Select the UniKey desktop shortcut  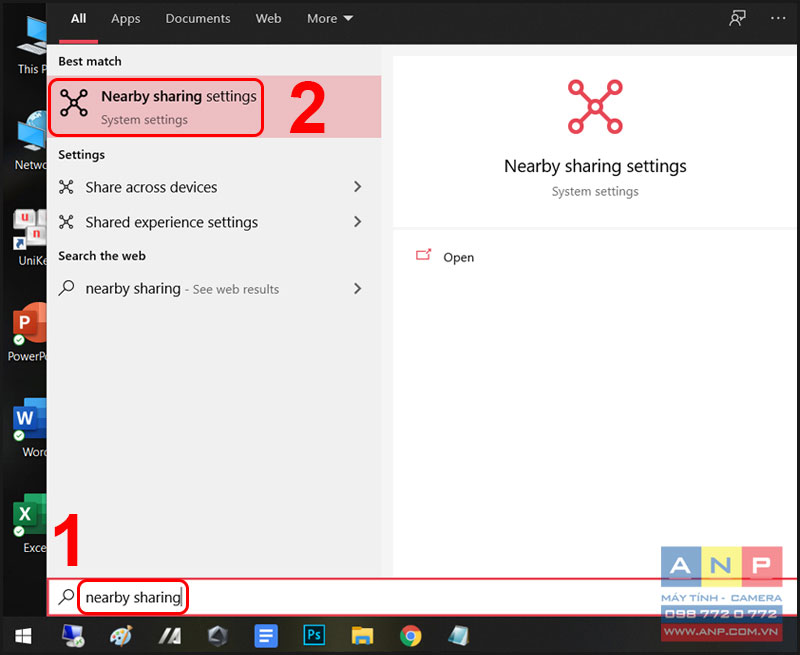point(30,238)
